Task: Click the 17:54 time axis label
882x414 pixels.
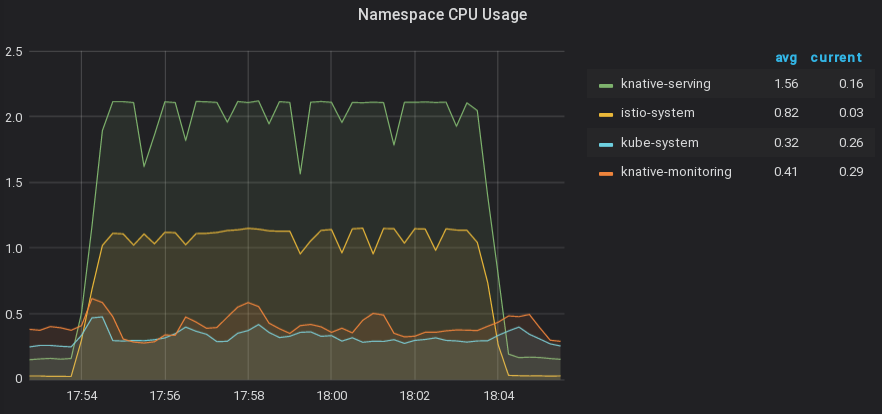Action: click(81, 396)
